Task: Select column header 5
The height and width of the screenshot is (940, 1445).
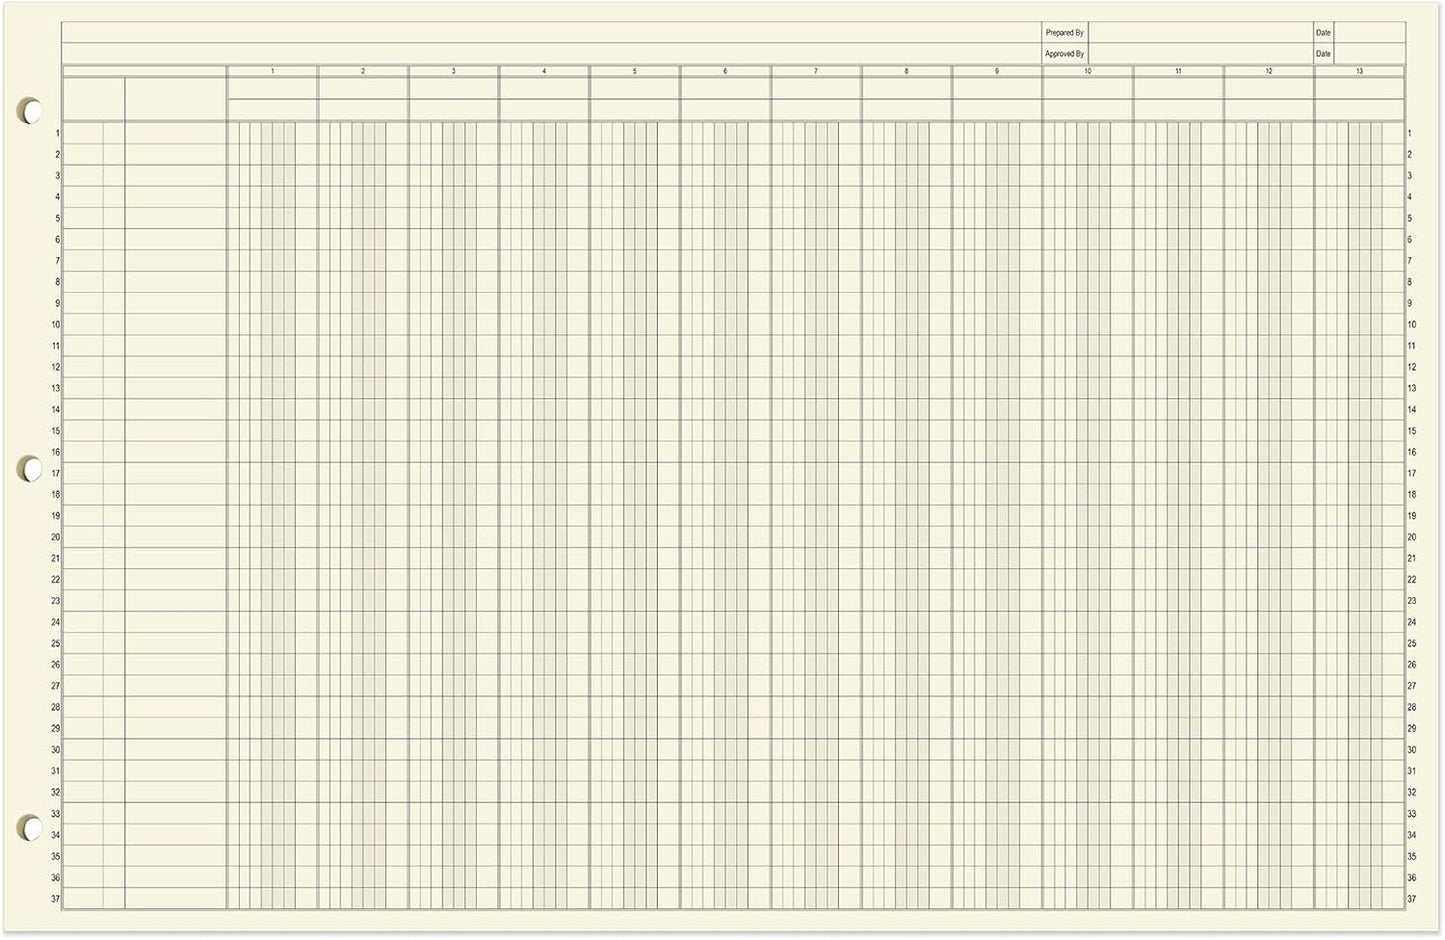Action: [634, 71]
